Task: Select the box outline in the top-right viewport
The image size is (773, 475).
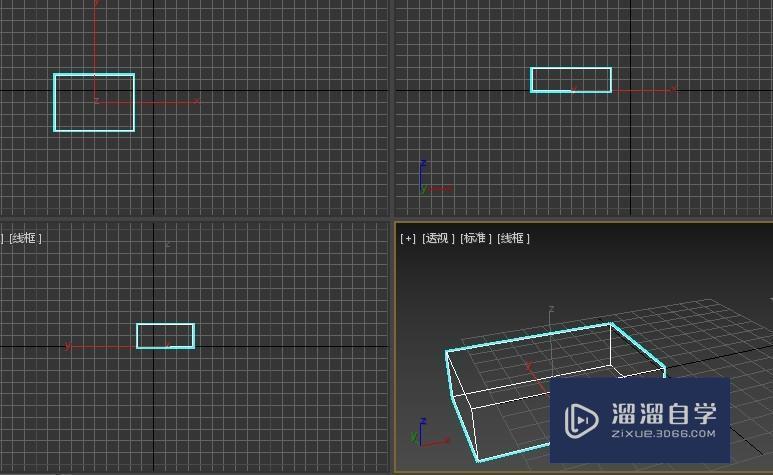Action: point(571,80)
